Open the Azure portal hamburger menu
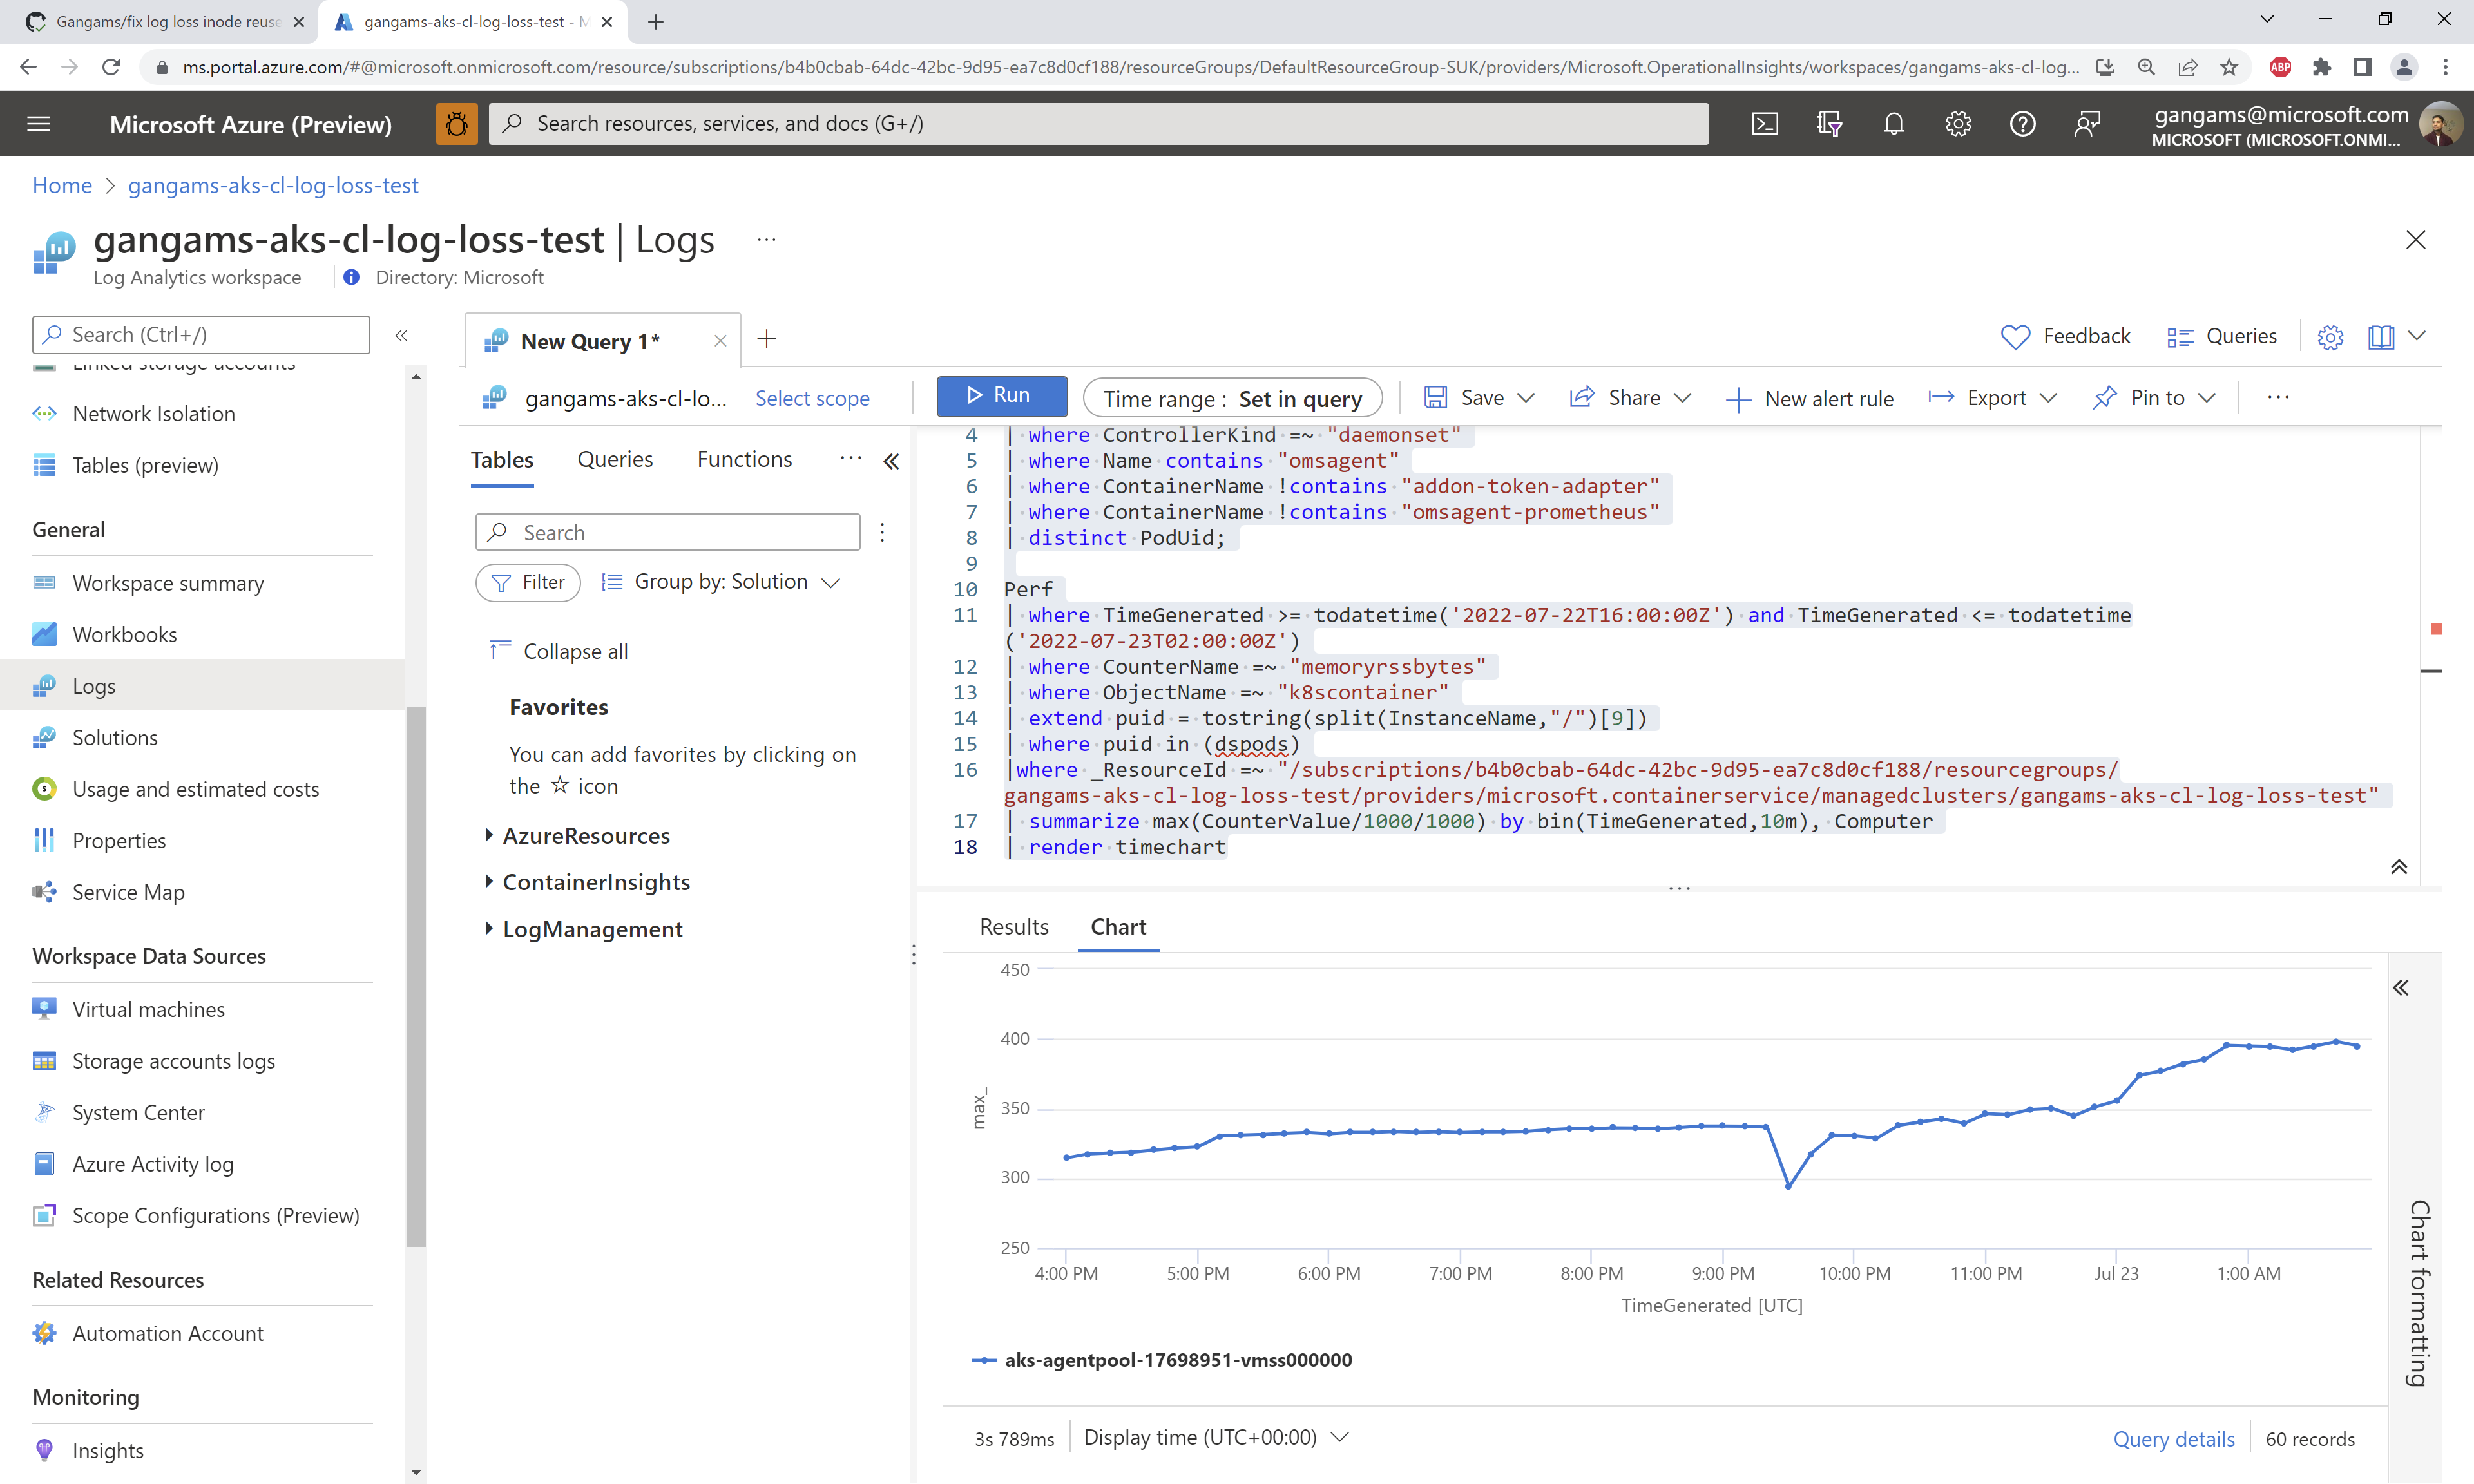 point(39,124)
